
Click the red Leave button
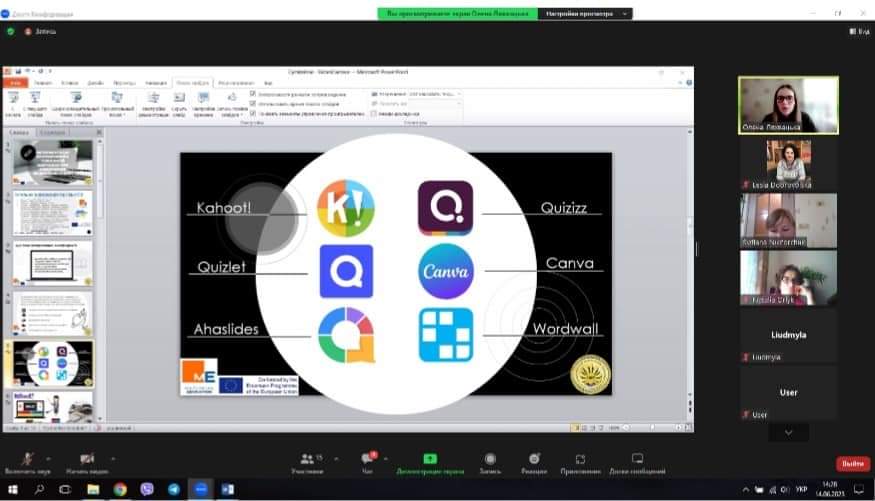[853, 464]
